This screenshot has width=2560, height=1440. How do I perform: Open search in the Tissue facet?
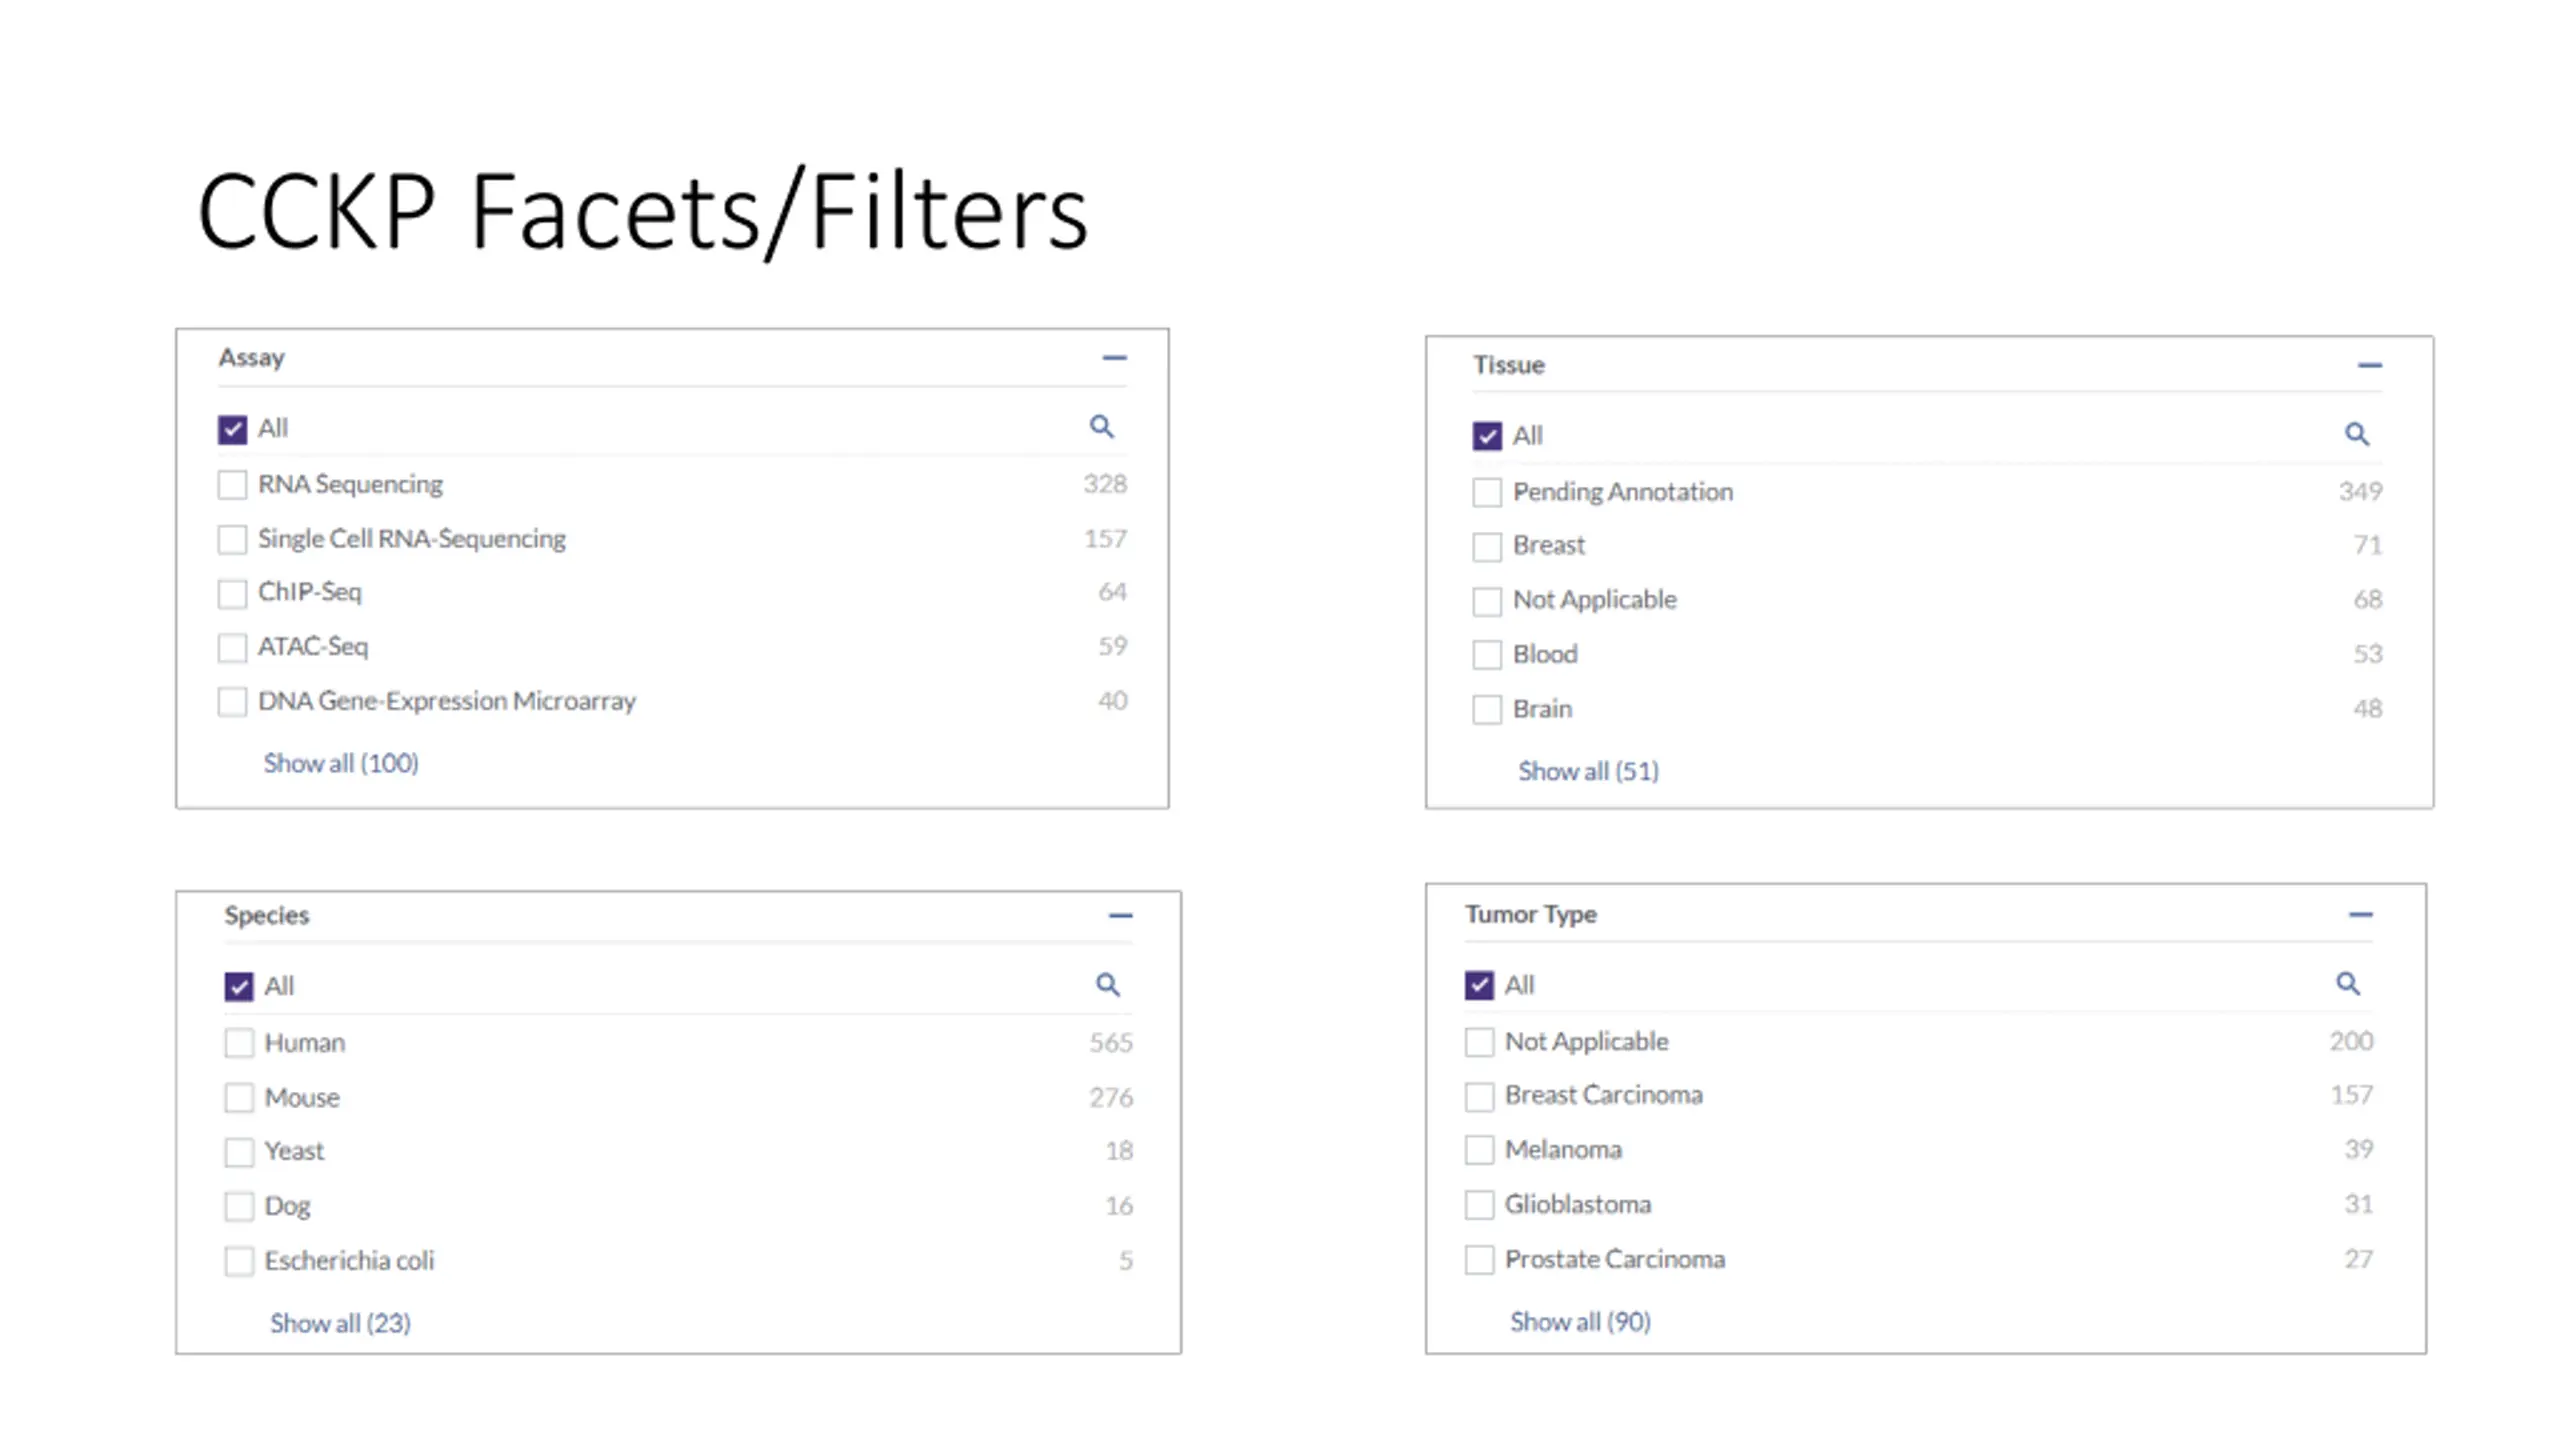2357,434
